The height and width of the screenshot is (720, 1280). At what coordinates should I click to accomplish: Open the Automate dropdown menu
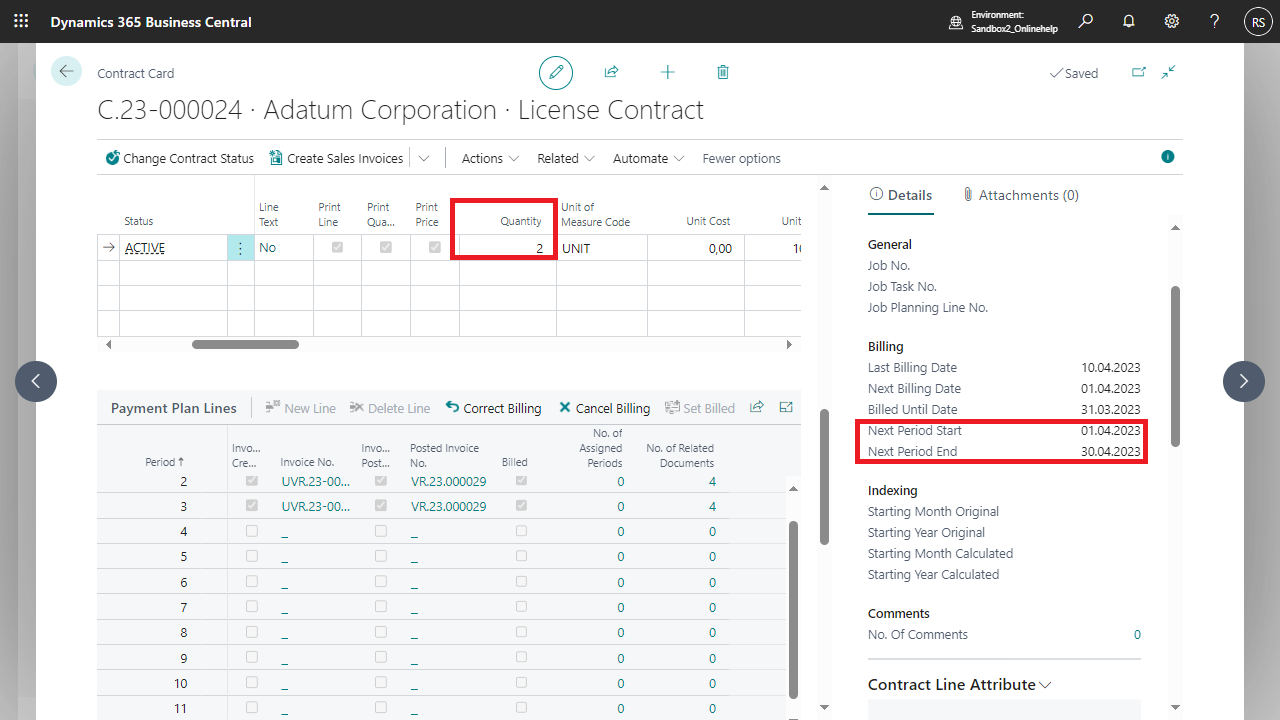648,158
